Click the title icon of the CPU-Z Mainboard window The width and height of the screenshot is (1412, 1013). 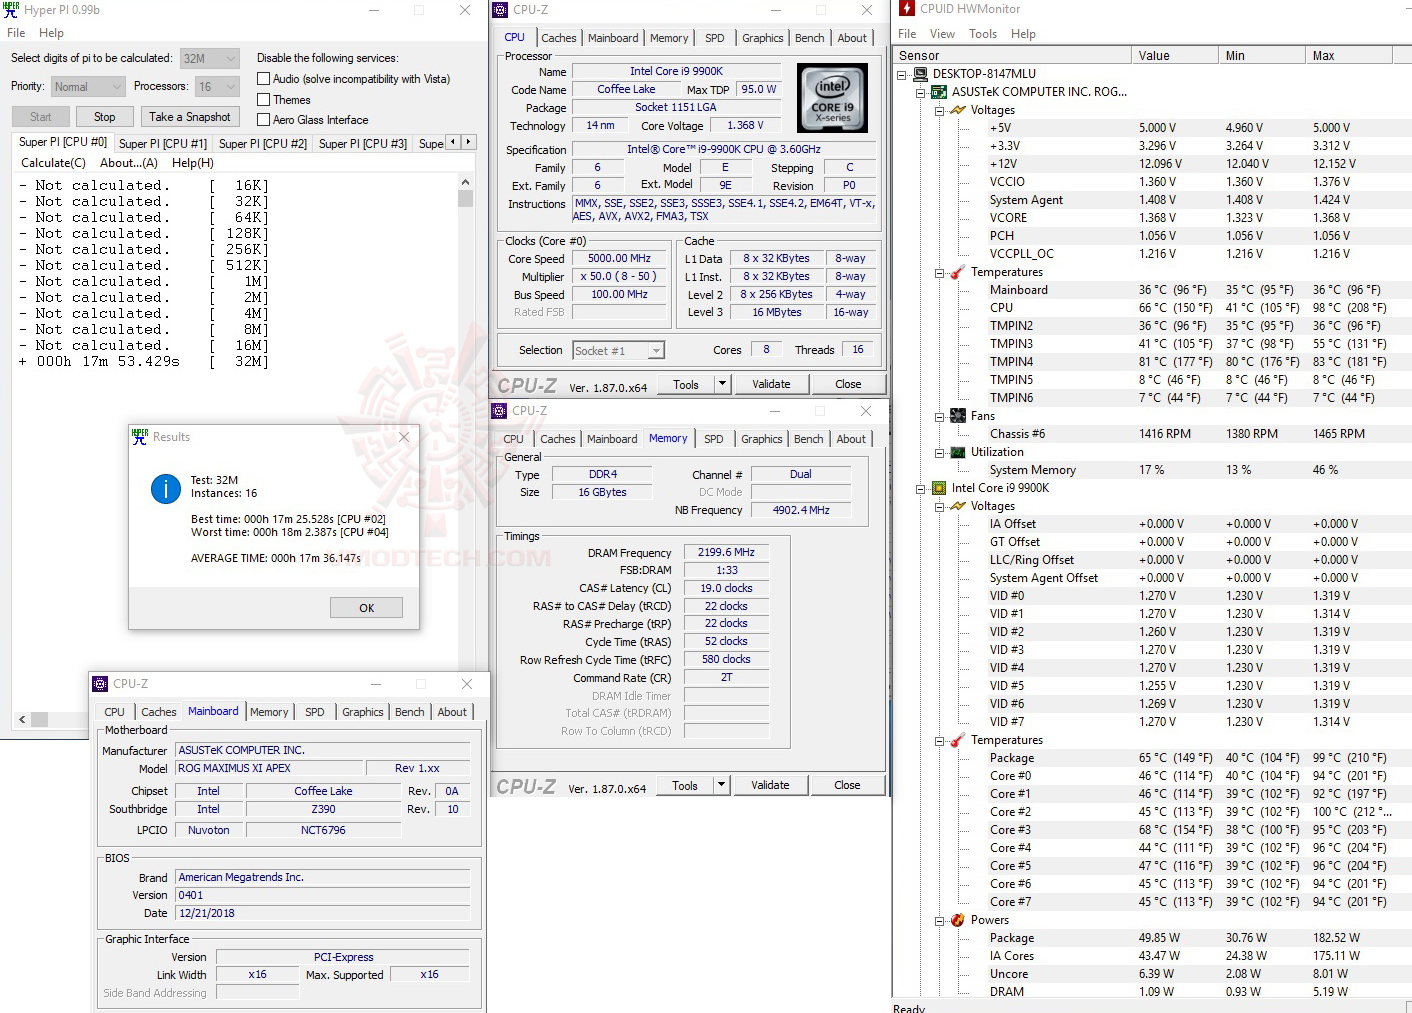100,684
